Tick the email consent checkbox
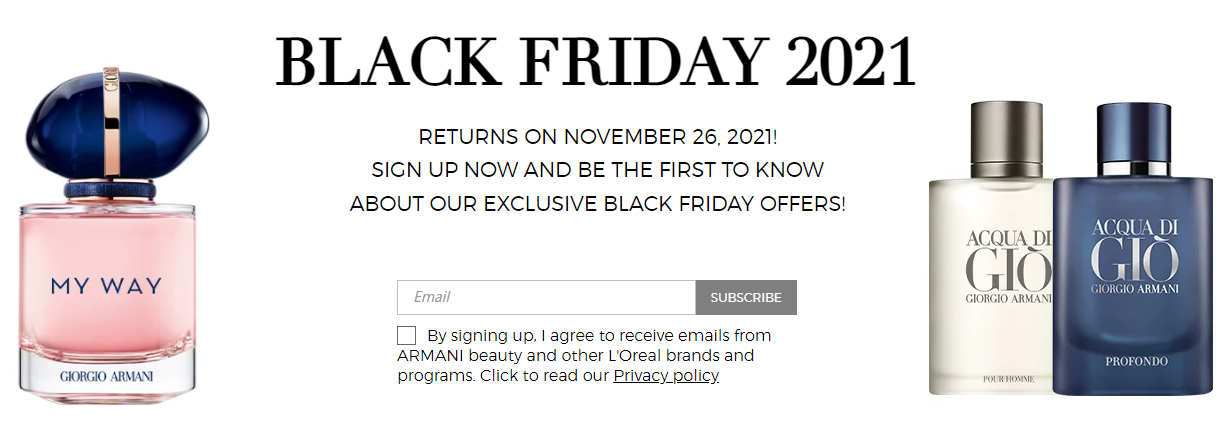Screen dimensions: 1224x447 click(x=406, y=336)
